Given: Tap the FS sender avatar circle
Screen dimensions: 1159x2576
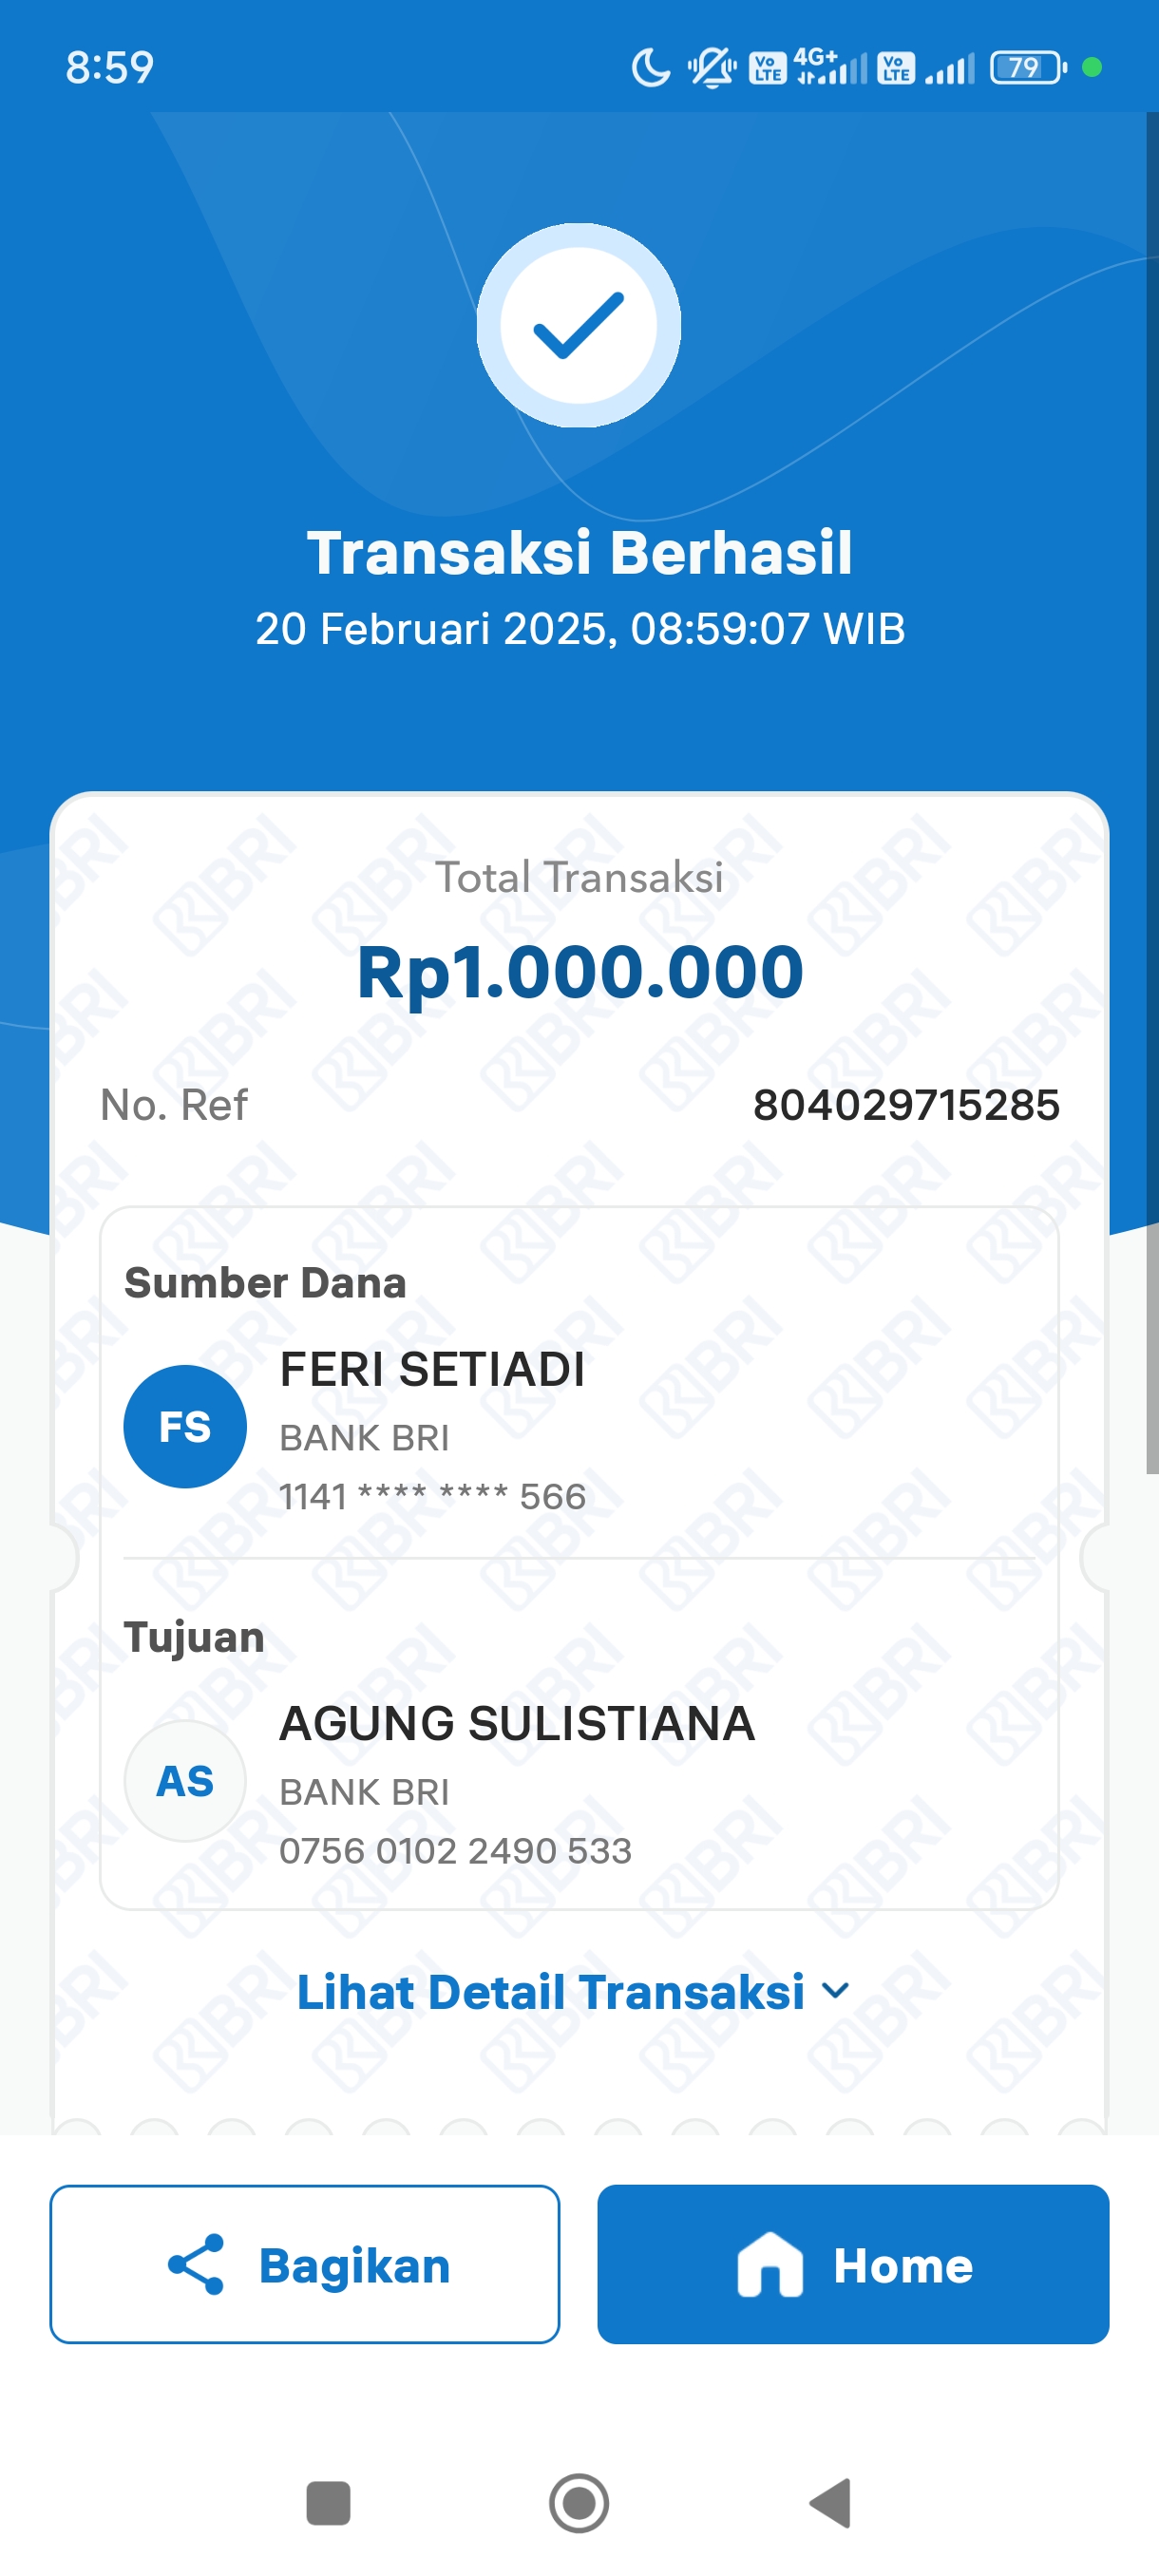Looking at the screenshot, I should coord(185,1426).
